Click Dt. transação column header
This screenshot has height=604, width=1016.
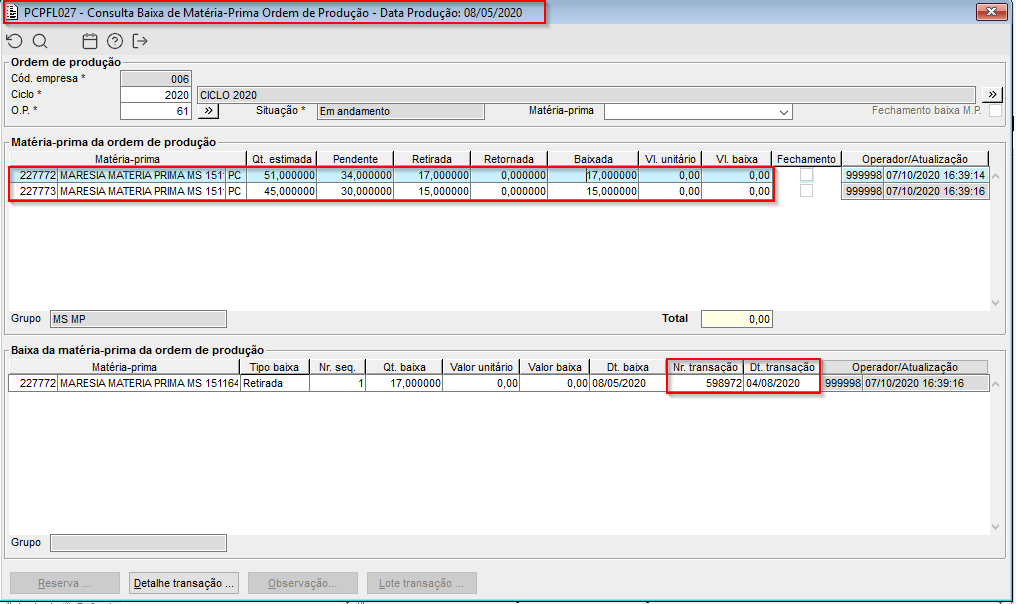click(x=782, y=367)
